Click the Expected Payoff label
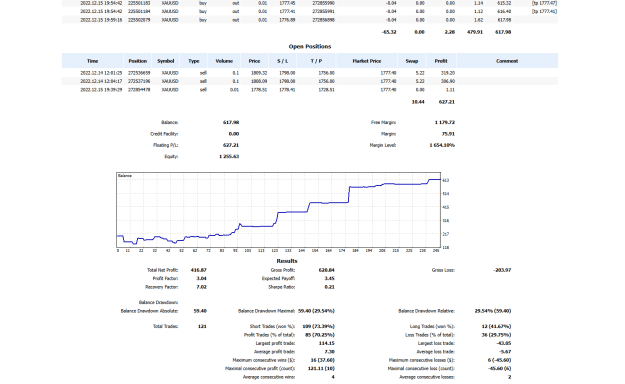 pos(278,278)
